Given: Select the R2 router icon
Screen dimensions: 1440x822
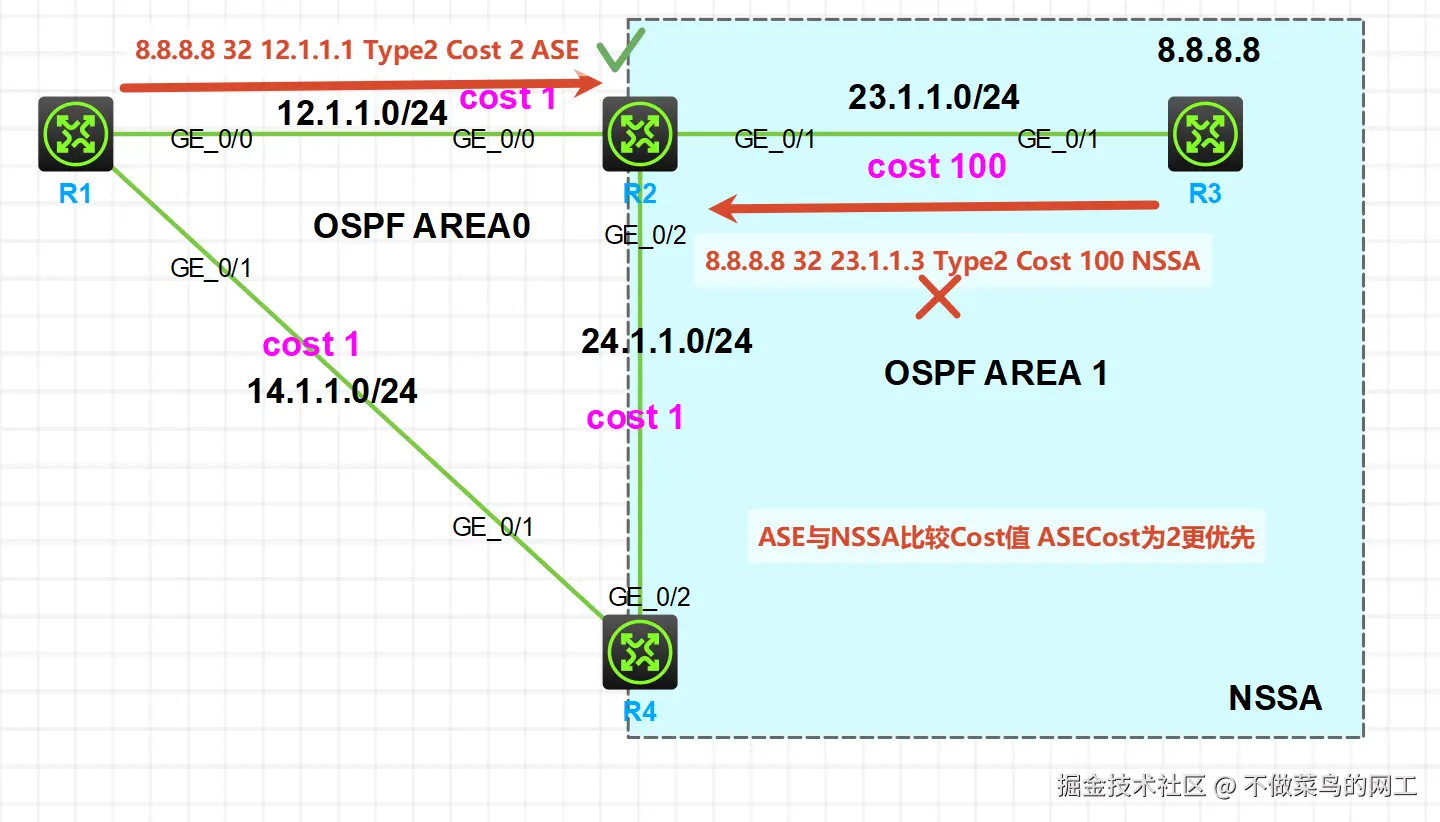Looking at the screenshot, I should (640, 134).
